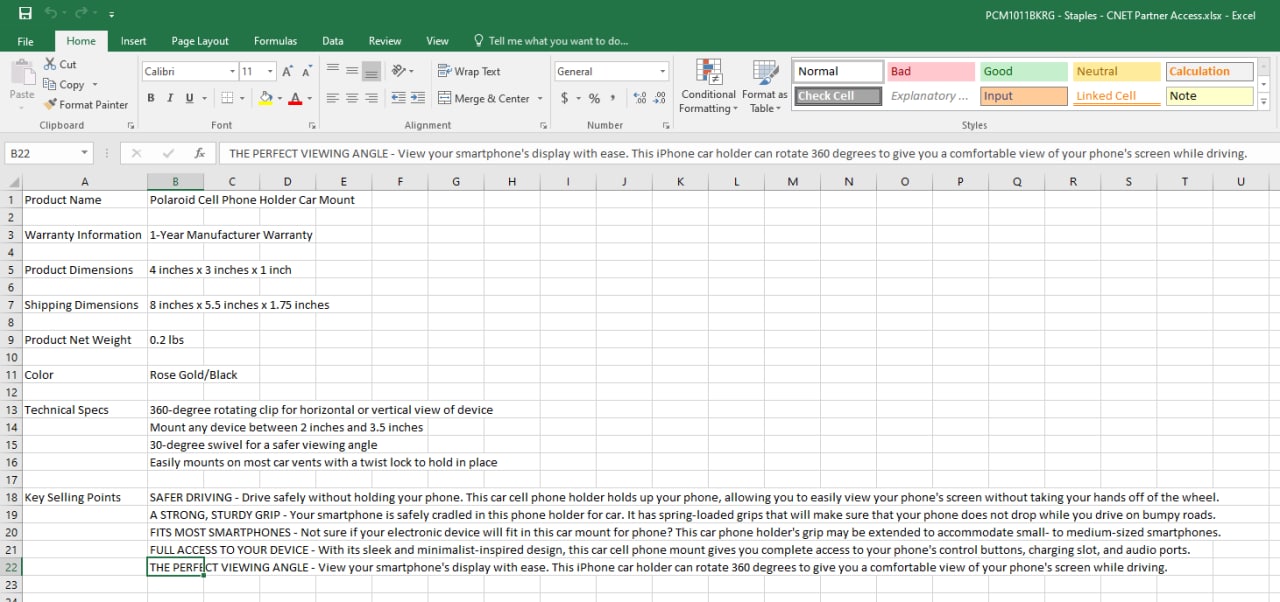The image size is (1280, 602).
Task: Open the Name Box dropdown arrow
Action: pos(83,153)
